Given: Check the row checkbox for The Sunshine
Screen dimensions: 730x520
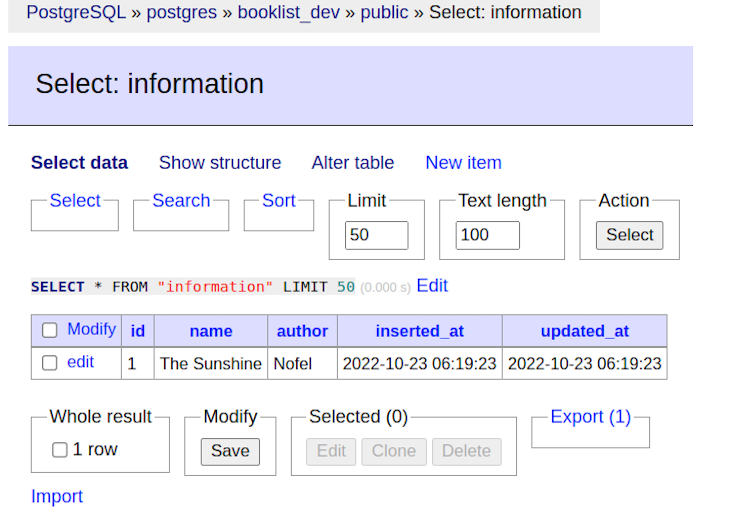Looking at the screenshot, I should point(49,363).
